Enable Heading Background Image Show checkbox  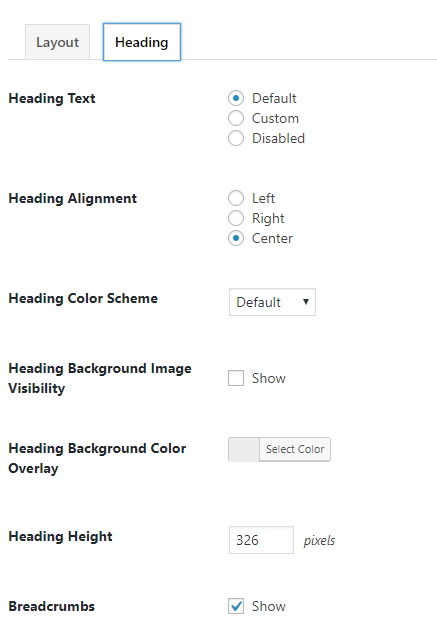(x=236, y=378)
